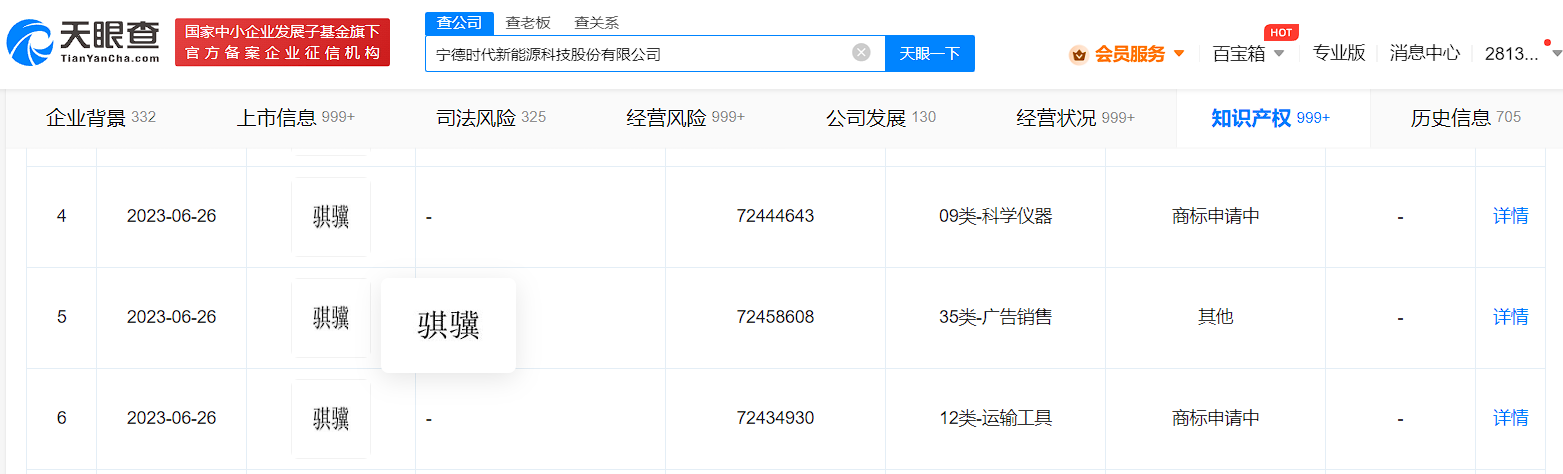
Task: Click trademark thumbnail 骐骥 in row 4
Action: pyautogui.click(x=331, y=217)
